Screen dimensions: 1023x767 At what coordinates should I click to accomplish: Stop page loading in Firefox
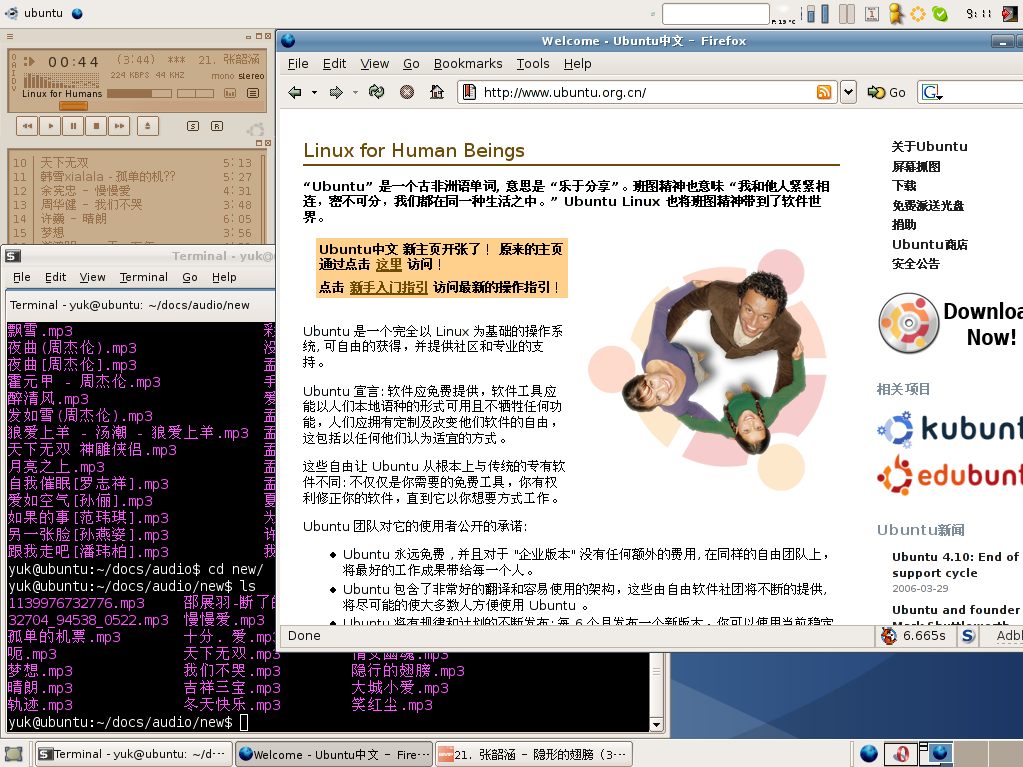coord(407,92)
